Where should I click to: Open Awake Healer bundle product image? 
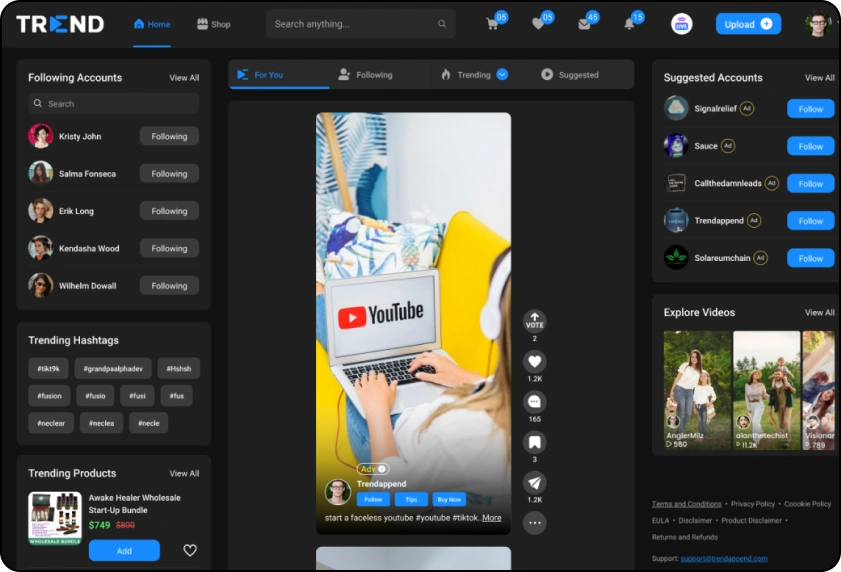(x=55, y=518)
